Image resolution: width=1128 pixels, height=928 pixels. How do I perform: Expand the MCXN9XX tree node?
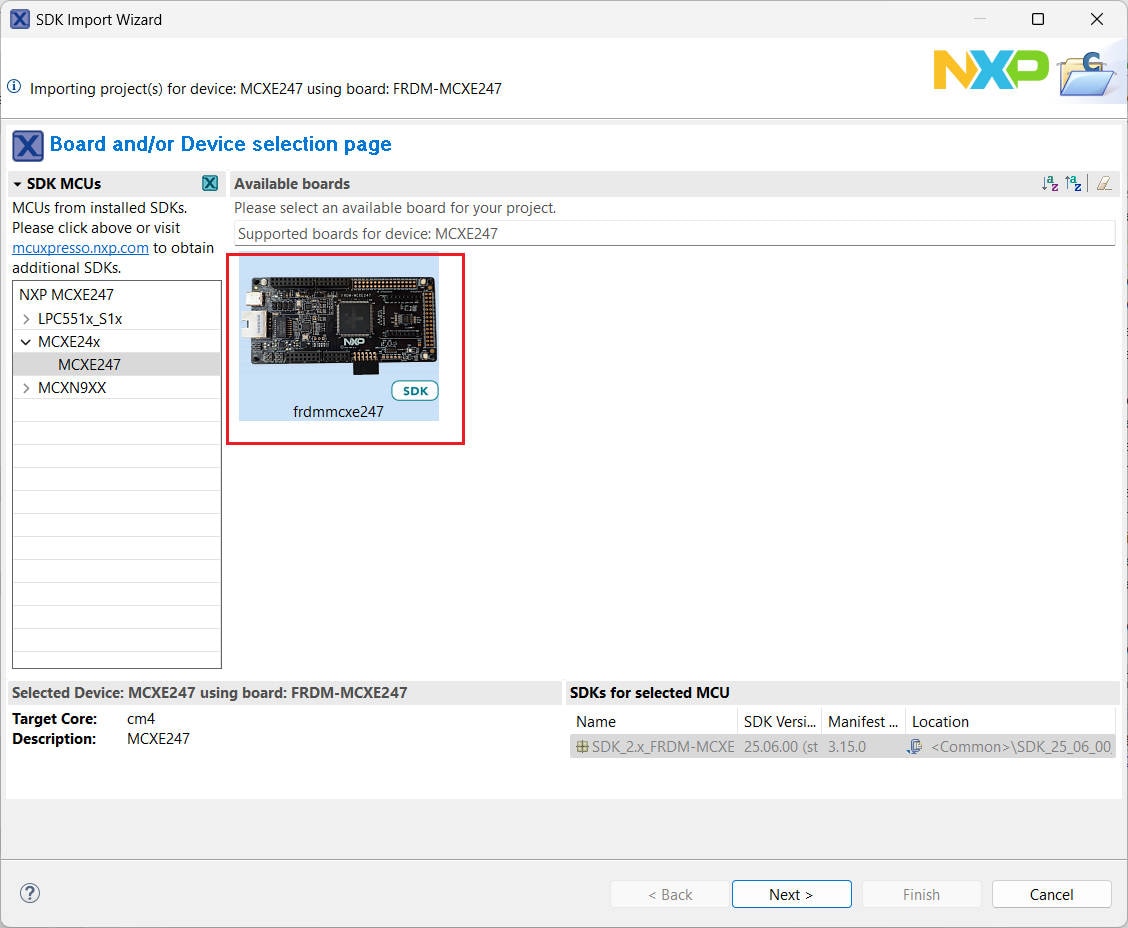[26, 388]
